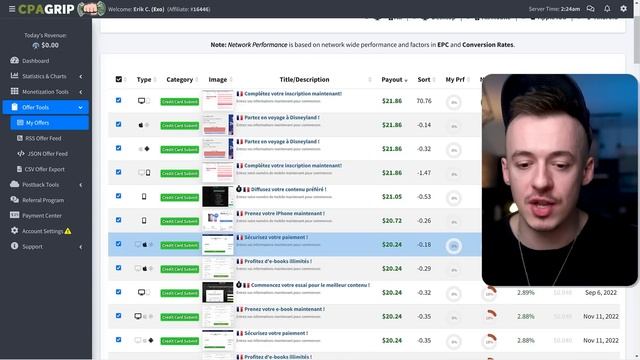The width and height of the screenshot is (640, 360).
Task: Collapse the Offer Tools submenu chevron
Action: 80,107
